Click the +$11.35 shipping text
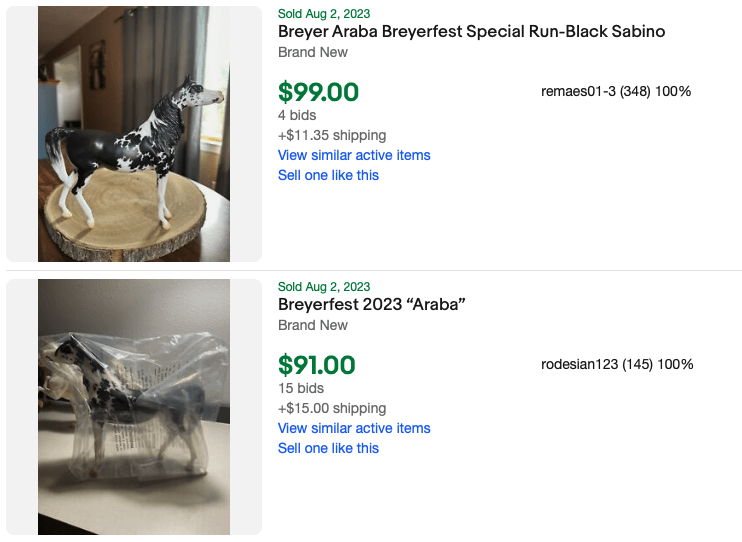The height and width of the screenshot is (542, 742). pyautogui.click(x=332, y=135)
